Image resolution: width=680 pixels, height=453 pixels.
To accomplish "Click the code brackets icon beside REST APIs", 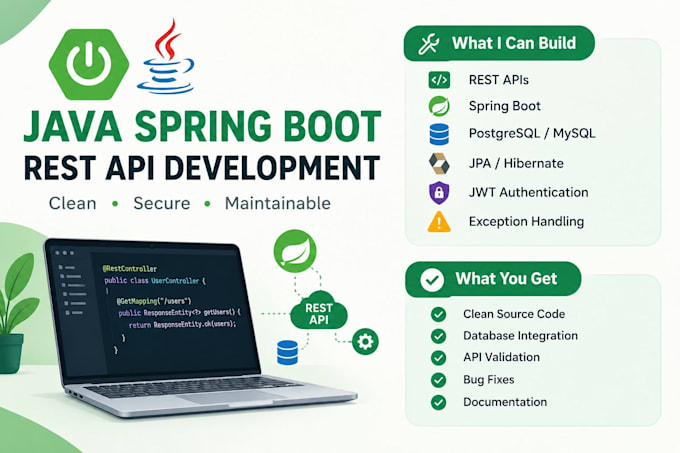I will (439, 80).
